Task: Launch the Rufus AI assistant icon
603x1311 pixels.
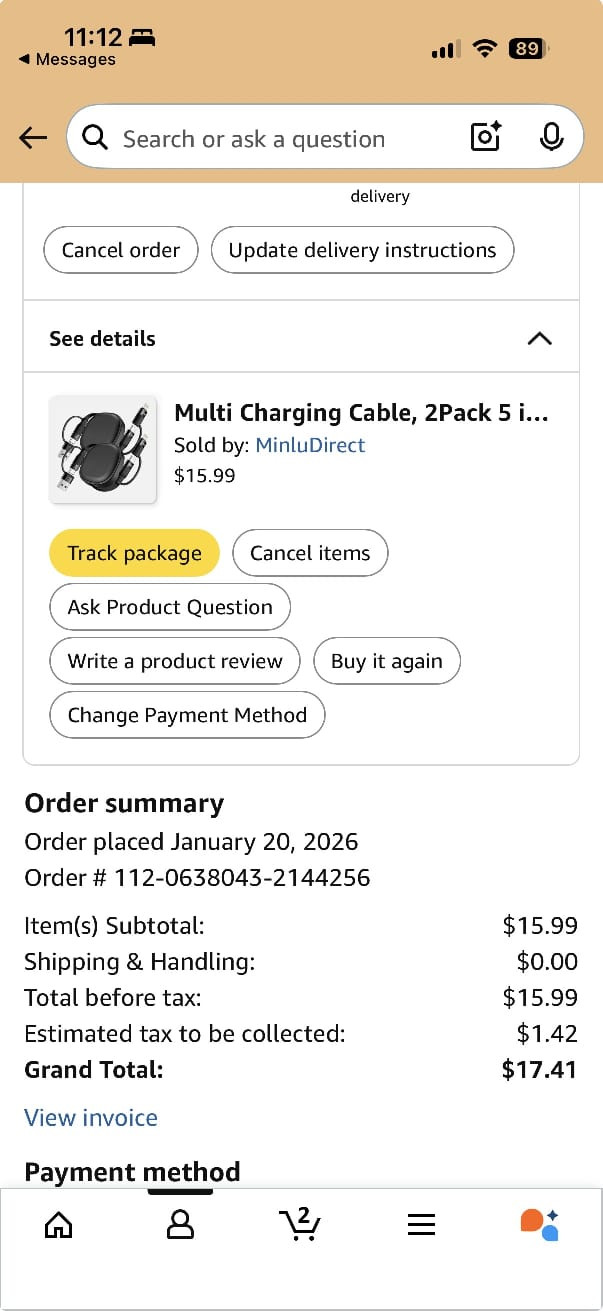Action: 540,1224
